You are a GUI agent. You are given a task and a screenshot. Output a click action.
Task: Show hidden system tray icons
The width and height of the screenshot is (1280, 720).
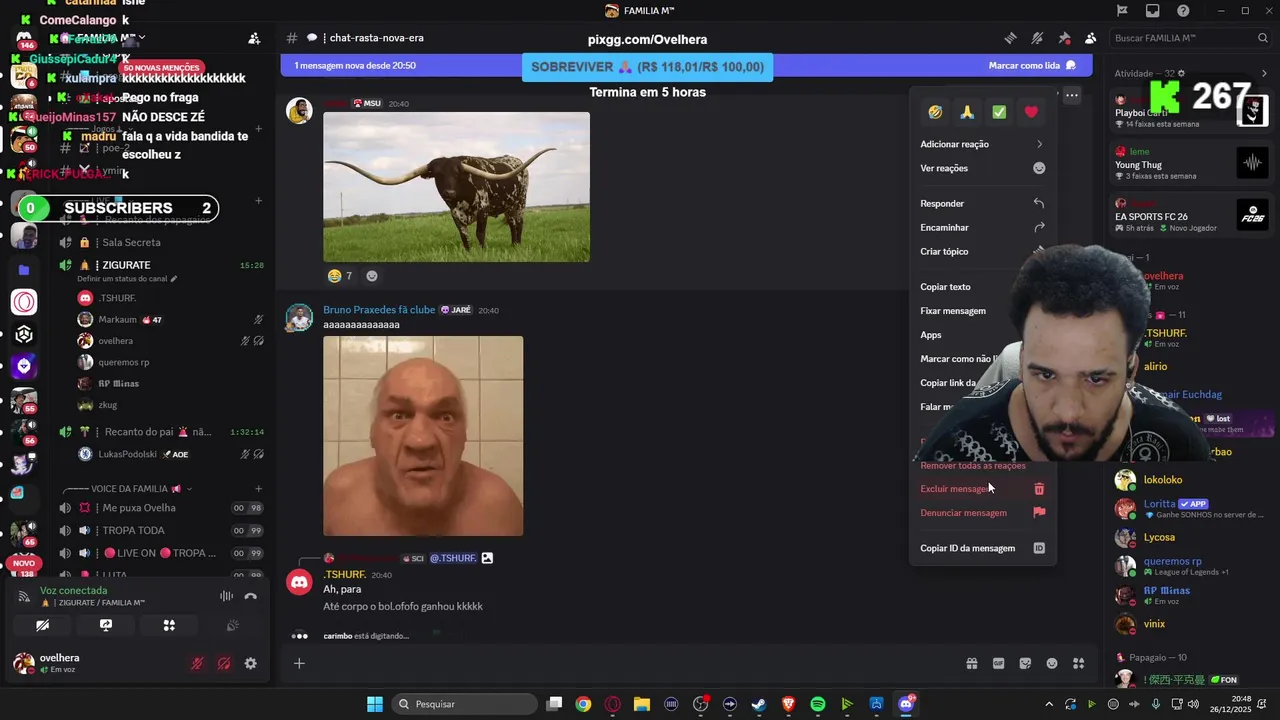pyautogui.click(x=1049, y=704)
